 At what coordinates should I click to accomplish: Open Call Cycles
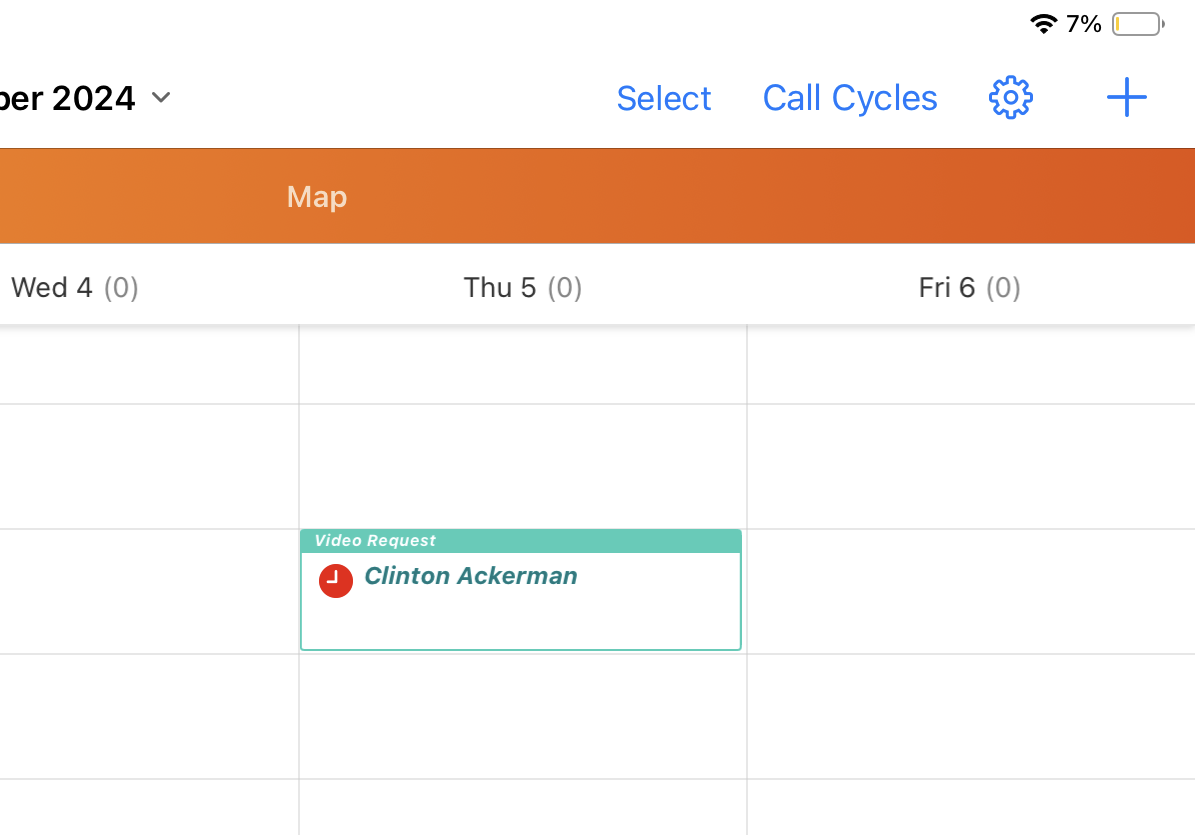(849, 98)
